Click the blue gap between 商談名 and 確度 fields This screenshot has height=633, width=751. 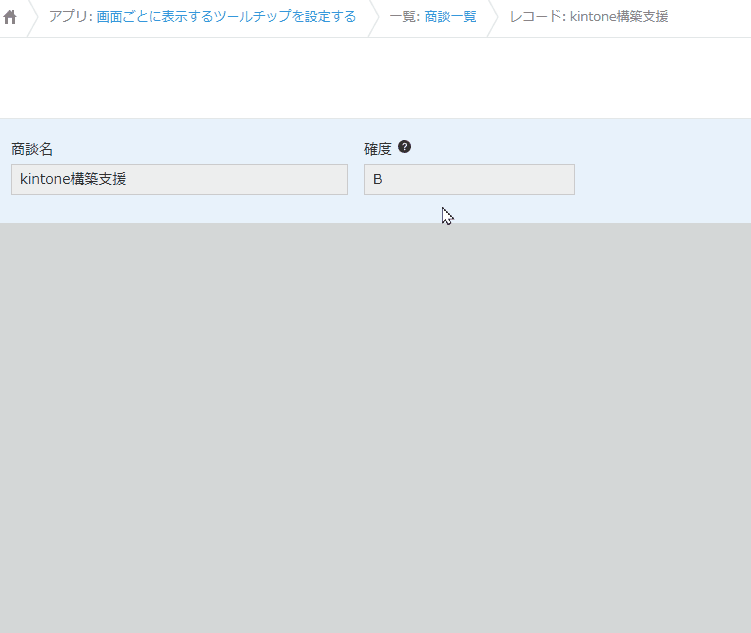click(356, 180)
